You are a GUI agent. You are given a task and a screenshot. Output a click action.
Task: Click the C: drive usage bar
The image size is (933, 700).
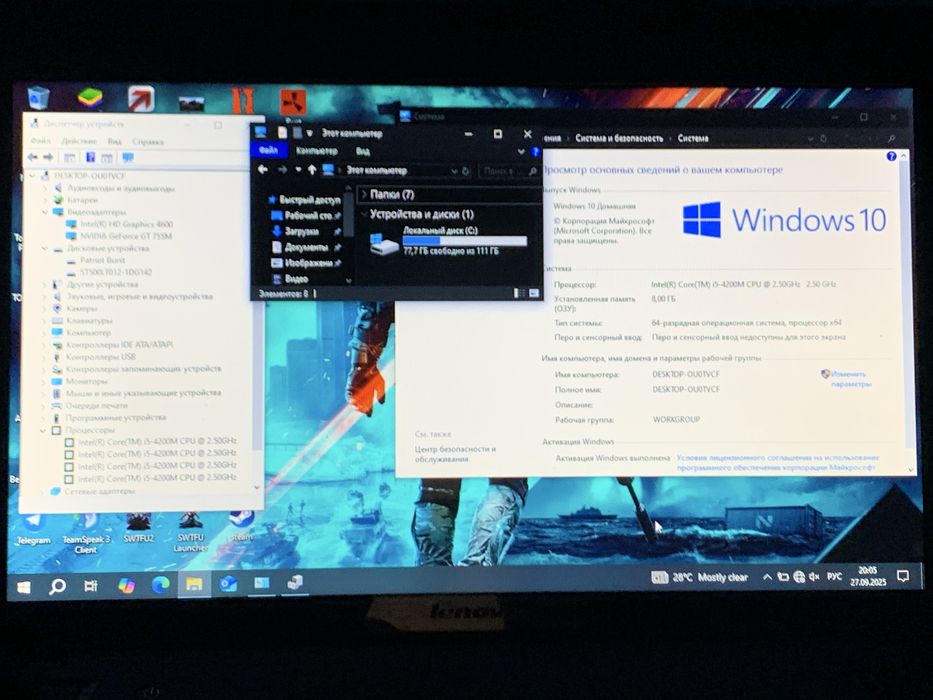click(464, 240)
